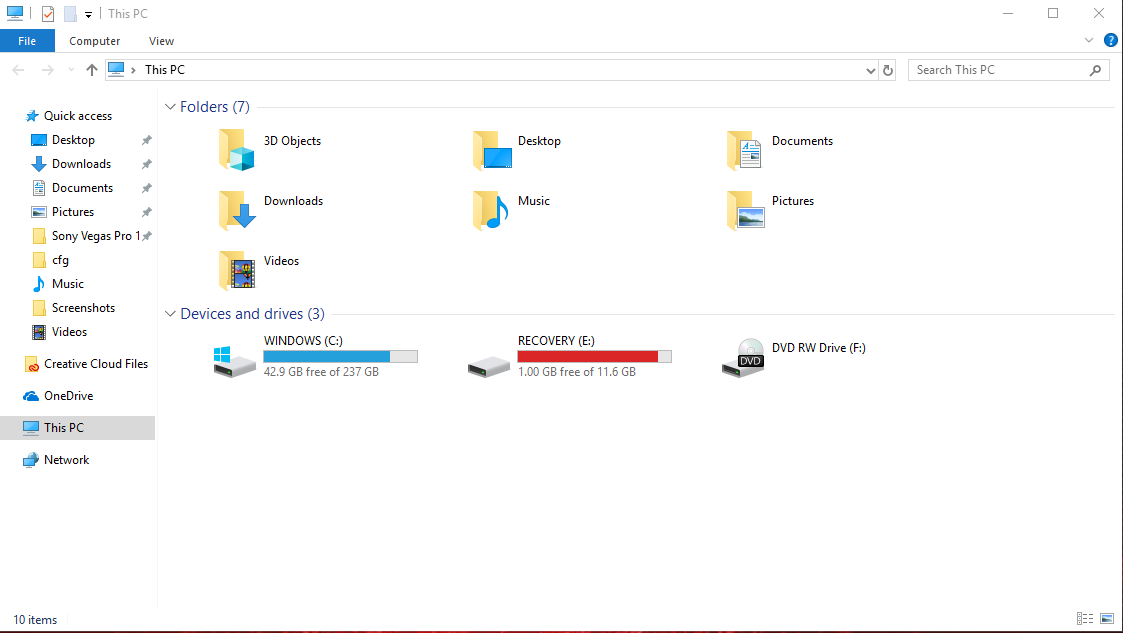Click the New Folder icon in Quick Access Toolbar
This screenshot has height=633, width=1123.
coord(70,13)
